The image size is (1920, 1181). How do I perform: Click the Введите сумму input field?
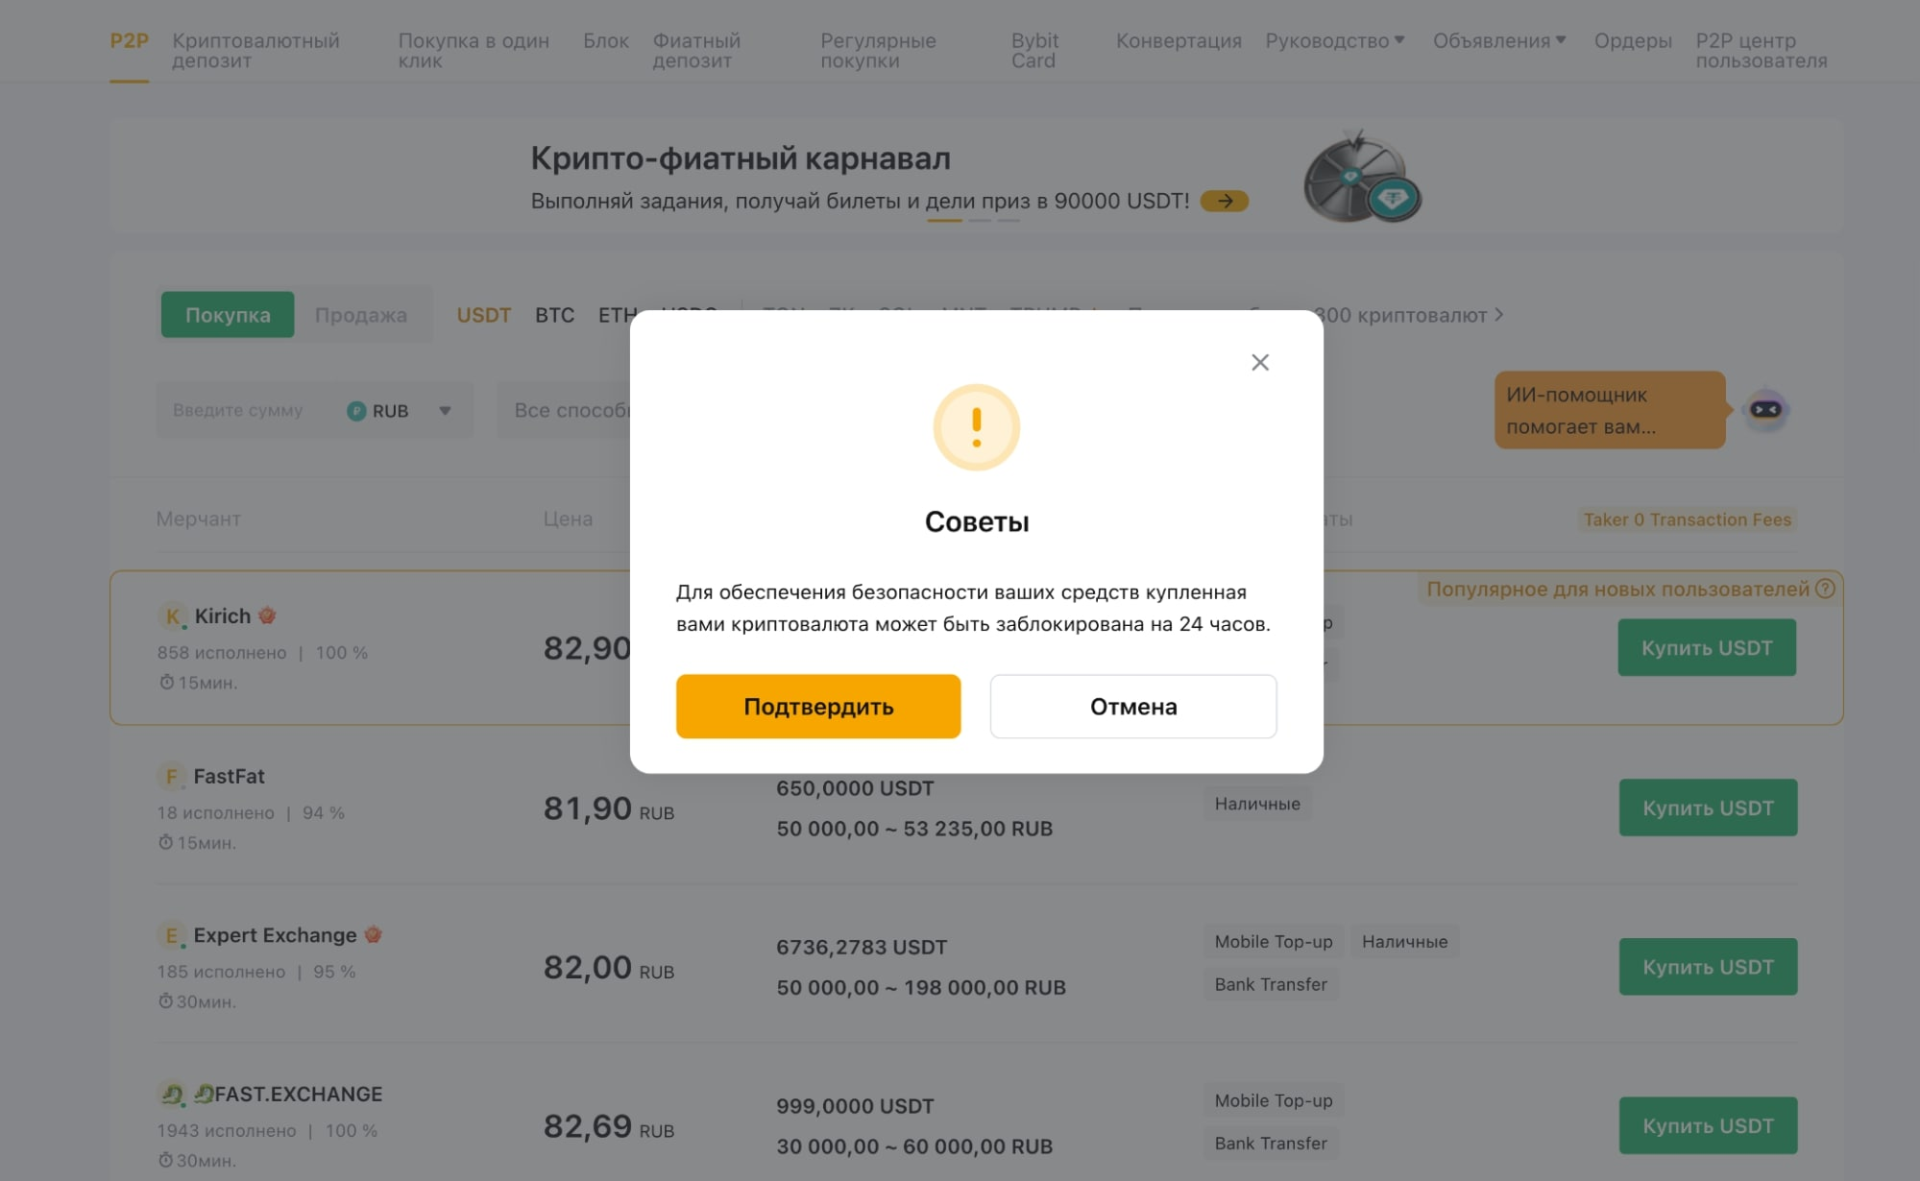[x=238, y=411]
